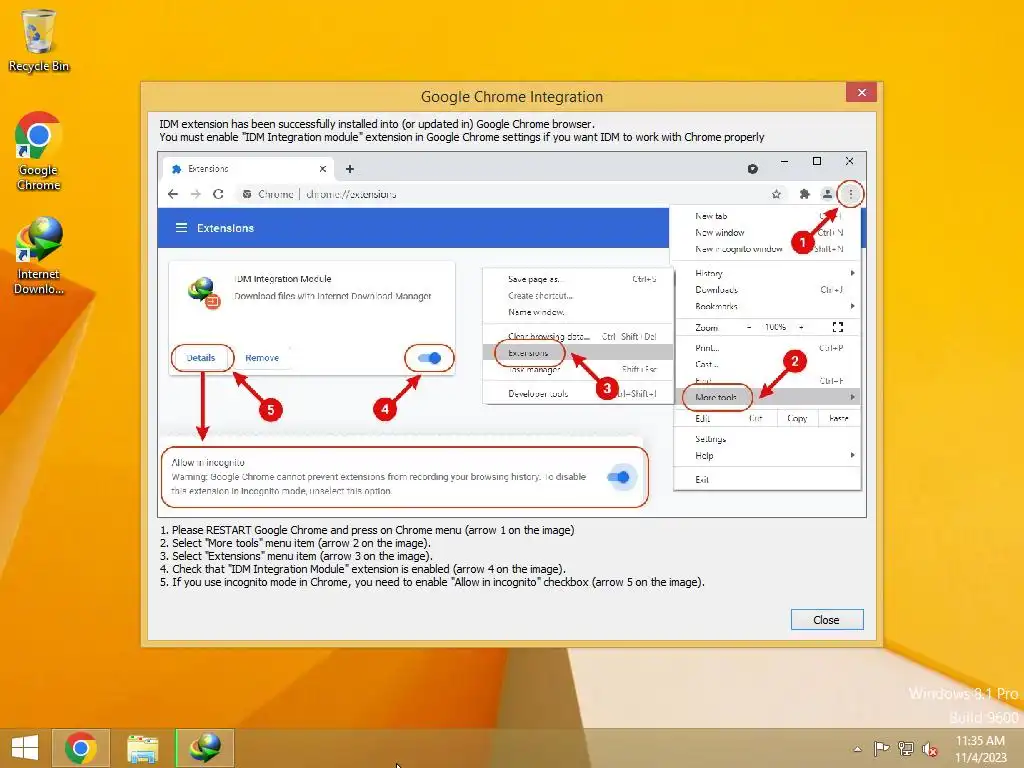Toggle the IDM Integration Module switch in the picture
This screenshot has height=768, width=1024.
[x=429, y=358]
